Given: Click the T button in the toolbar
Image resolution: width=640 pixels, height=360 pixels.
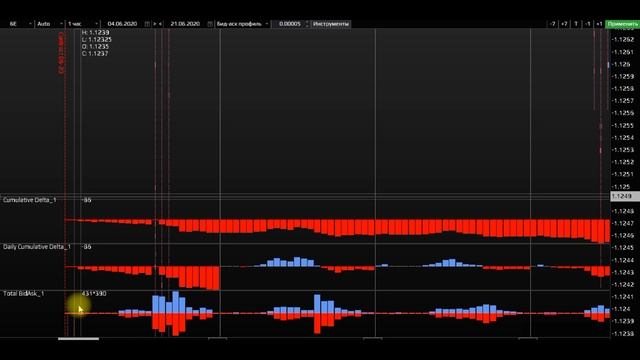Looking at the screenshot, I should click(576, 24).
